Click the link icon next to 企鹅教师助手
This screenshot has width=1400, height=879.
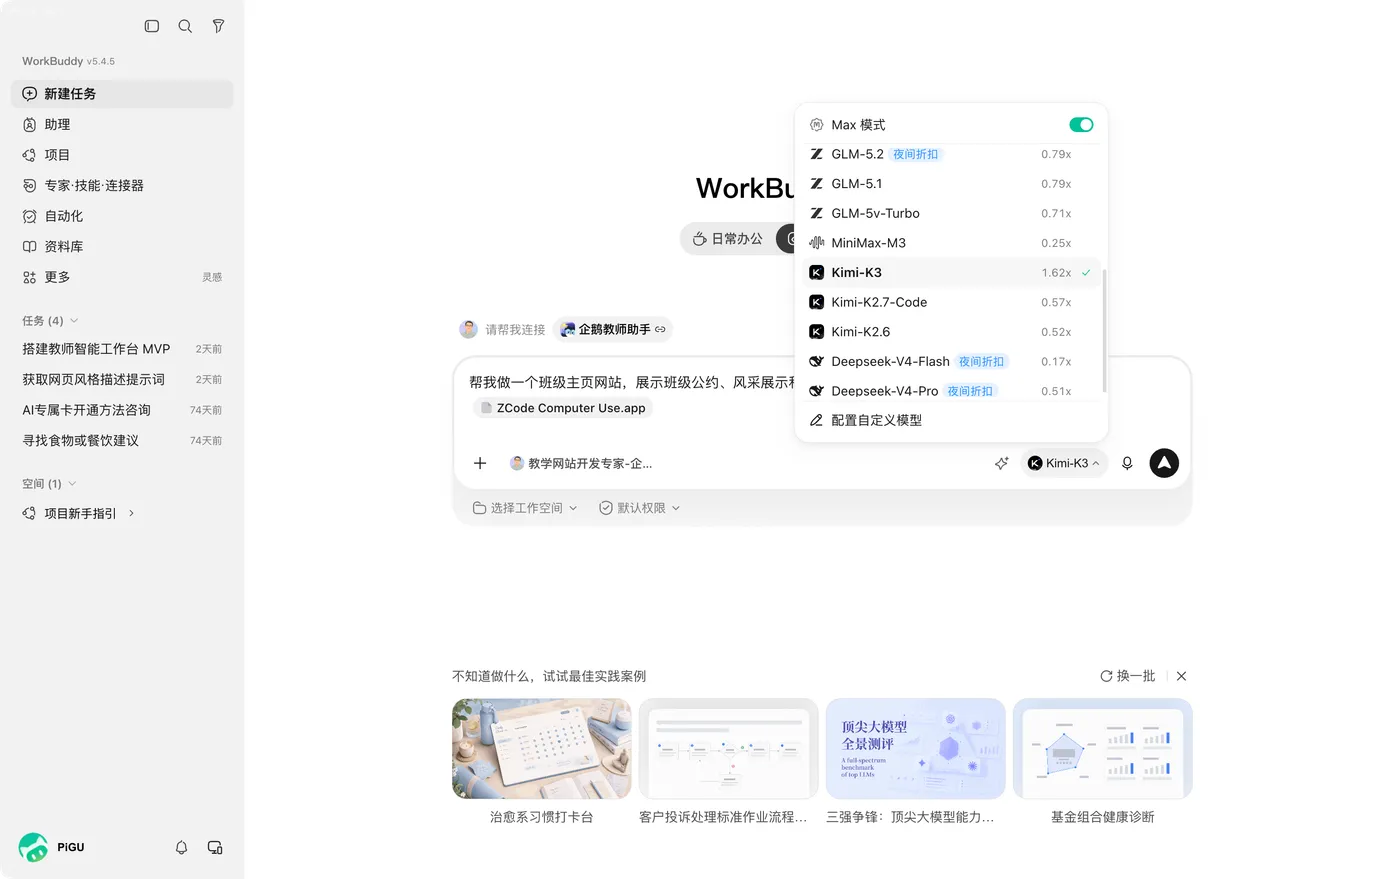pyautogui.click(x=660, y=329)
